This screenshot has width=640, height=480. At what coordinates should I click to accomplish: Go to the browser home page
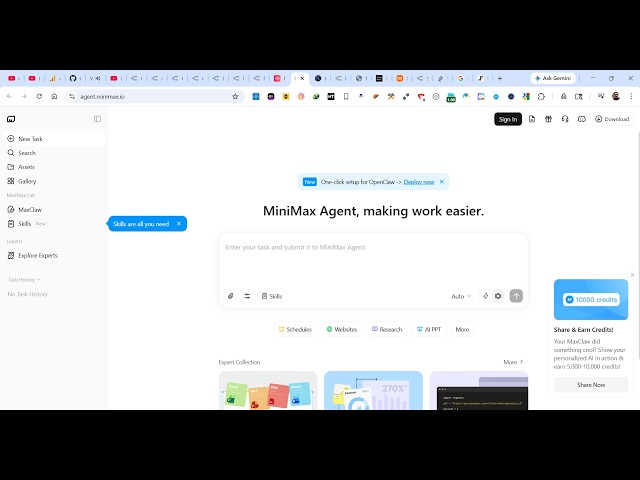[x=54, y=96]
